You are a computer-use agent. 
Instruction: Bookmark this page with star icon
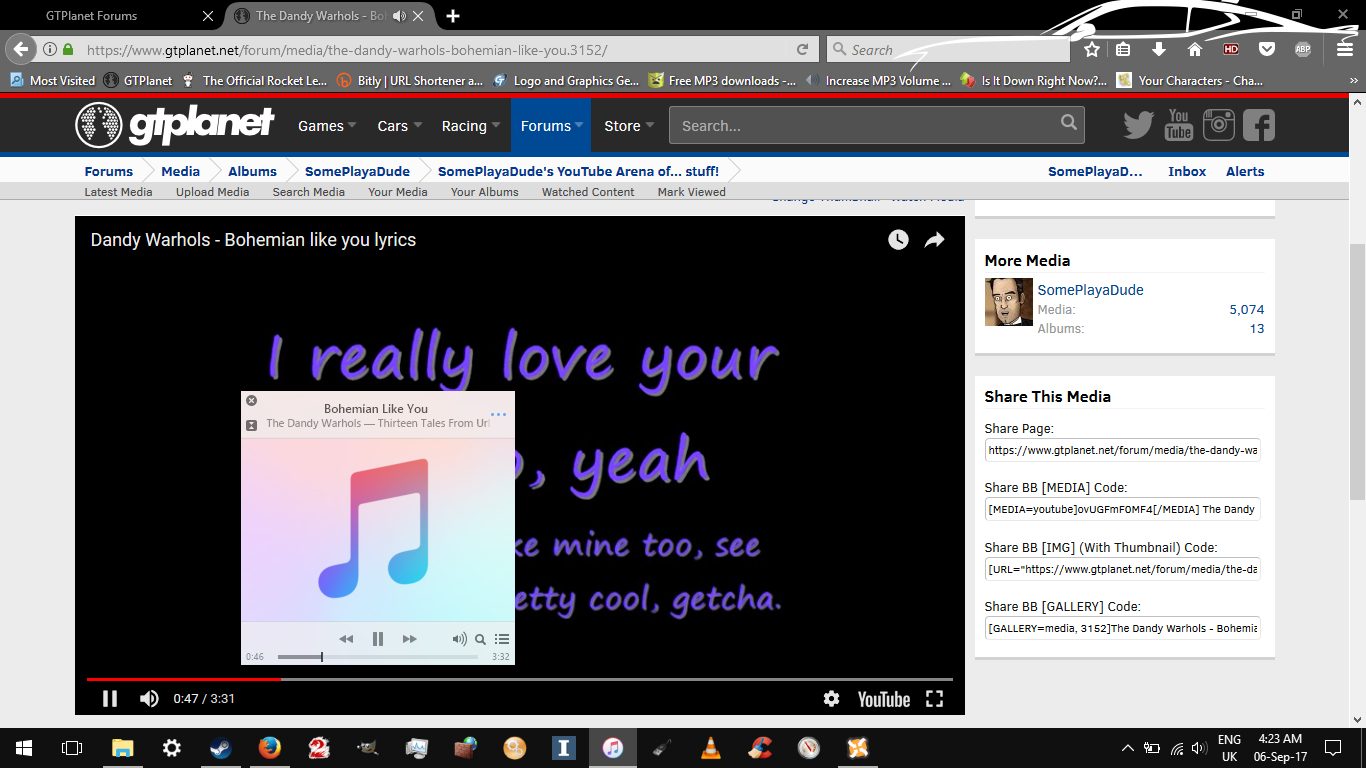1092,49
